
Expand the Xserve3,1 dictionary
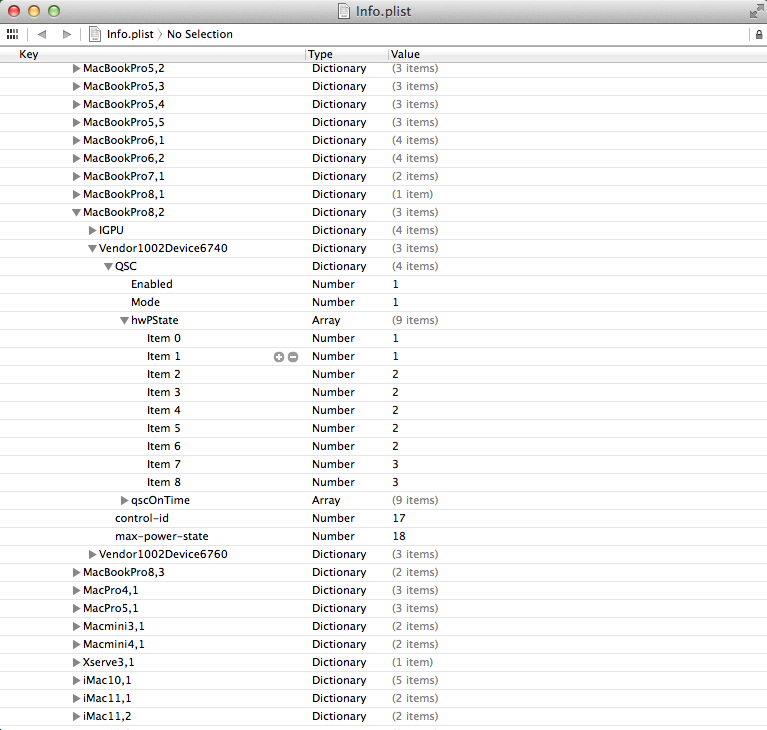point(76,662)
